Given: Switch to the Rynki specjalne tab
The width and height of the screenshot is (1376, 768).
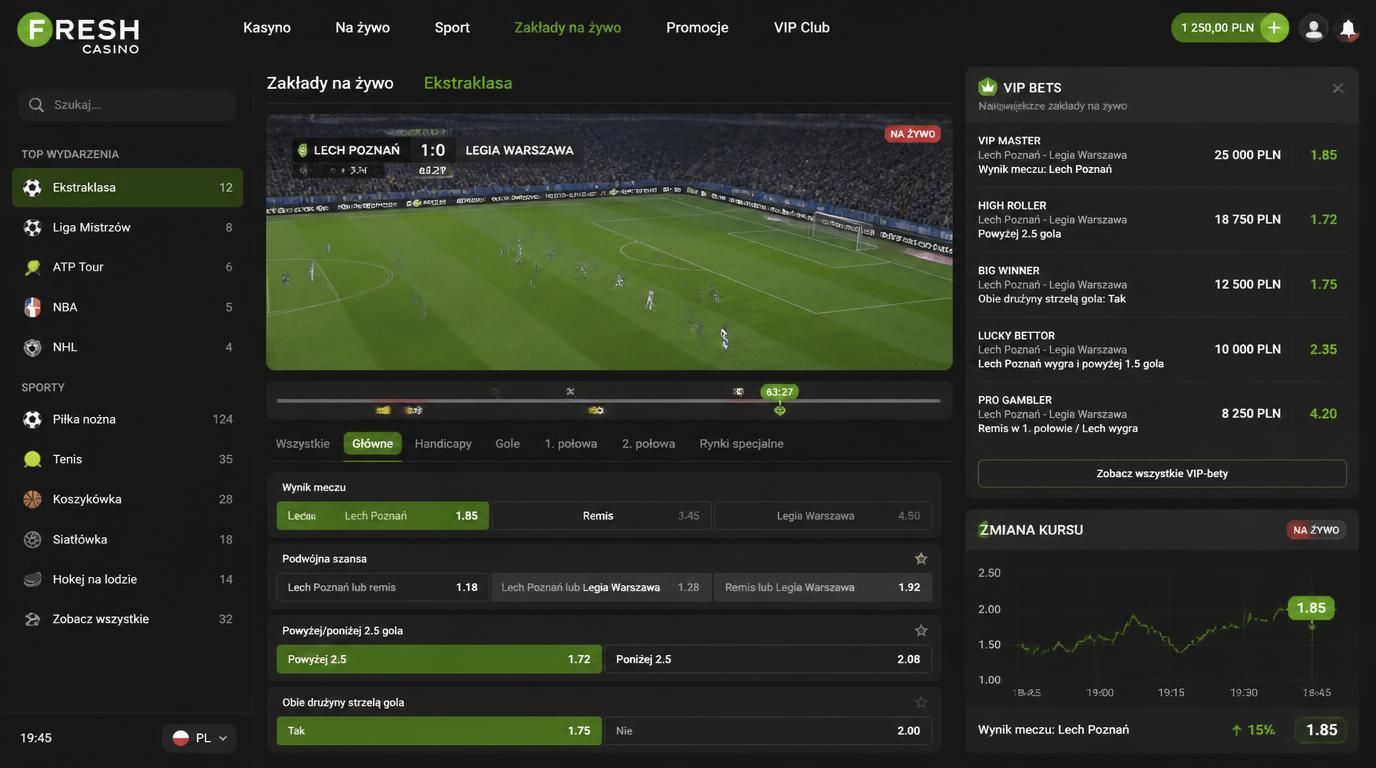Looking at the screenshot, I should tap(741, 443).
